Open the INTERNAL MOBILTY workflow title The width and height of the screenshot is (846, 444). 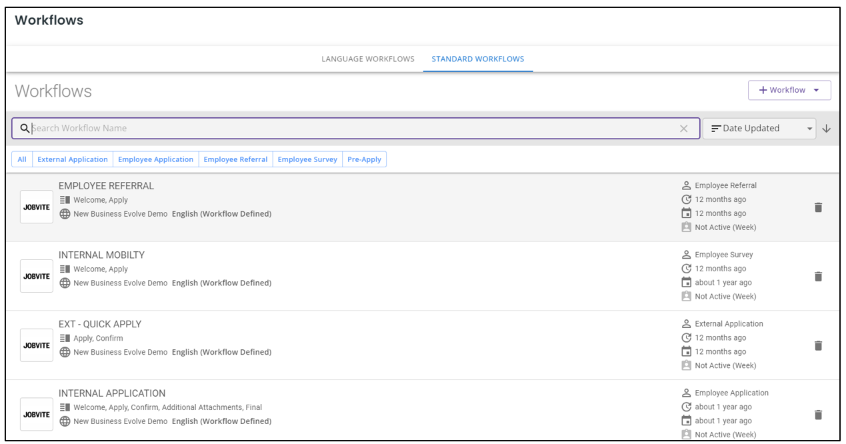[x=101, y=255]
